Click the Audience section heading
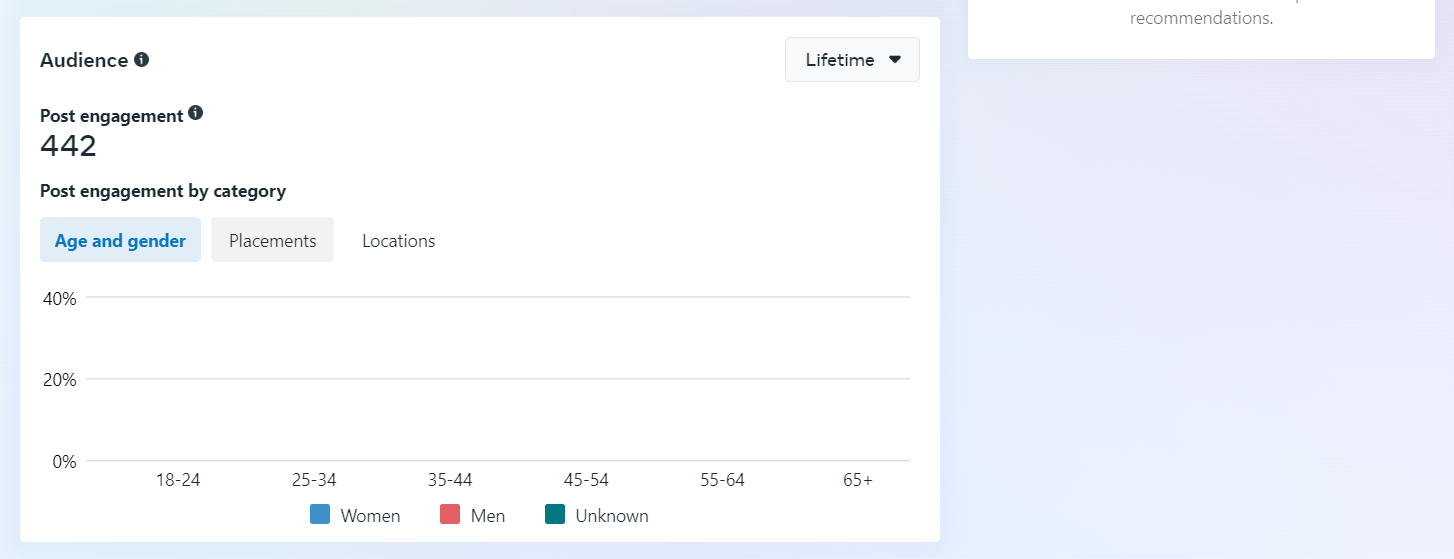Viewport: 1454px width, 559px height. (84, 60)
